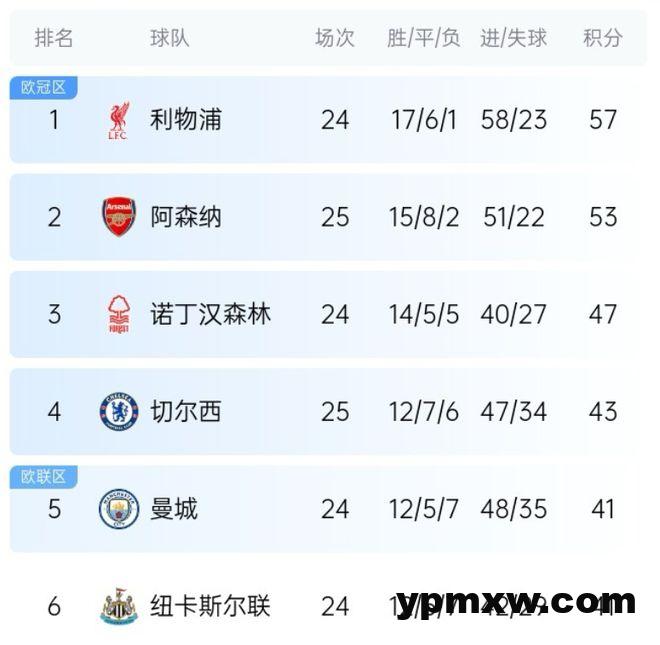Click the Newcastle United crest icon
Image resolution: width=660 pixels, height=645 pixels.
tap(118, 606)
